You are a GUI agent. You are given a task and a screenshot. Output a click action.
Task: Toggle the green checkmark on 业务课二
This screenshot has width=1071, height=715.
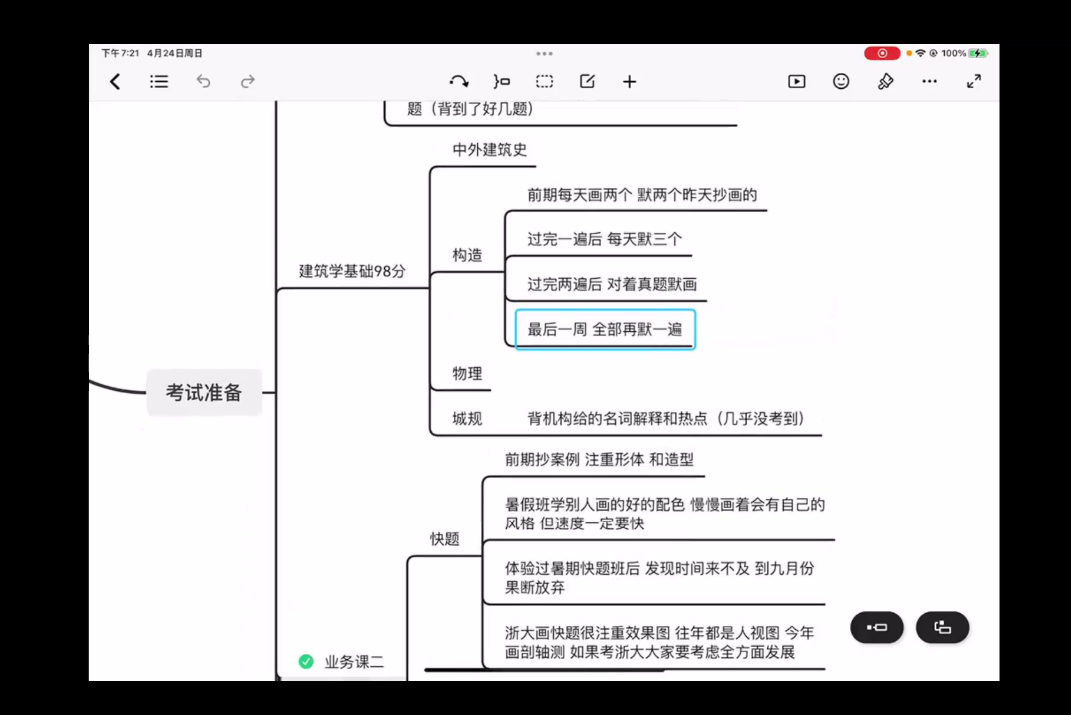pyautogui.click(x=306, y=661)
